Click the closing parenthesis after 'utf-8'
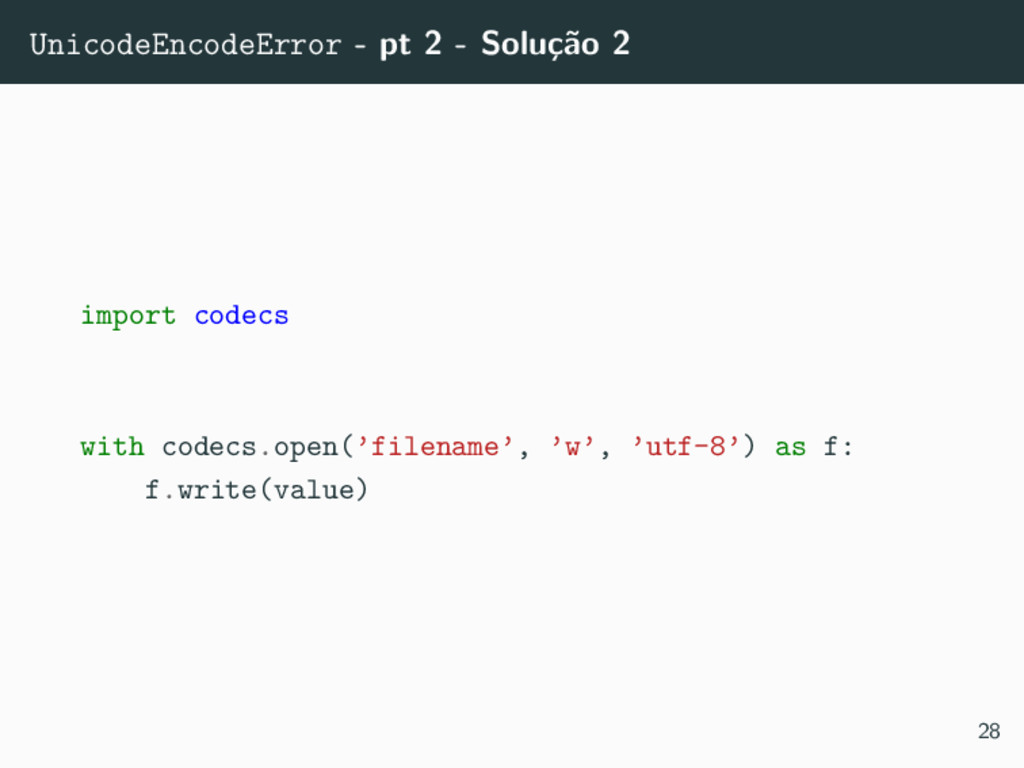The image size is (1024, 768). pyautogui.click(x=748, y=448)
